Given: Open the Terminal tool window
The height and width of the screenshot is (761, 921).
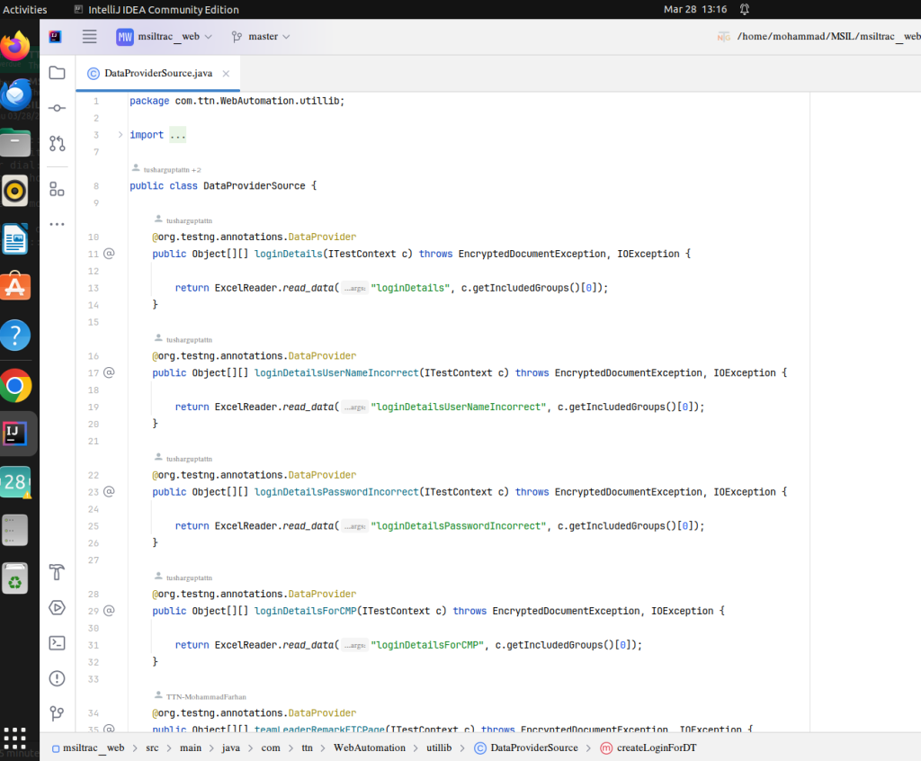Looking at the screenshot, I should coord(57,643).
